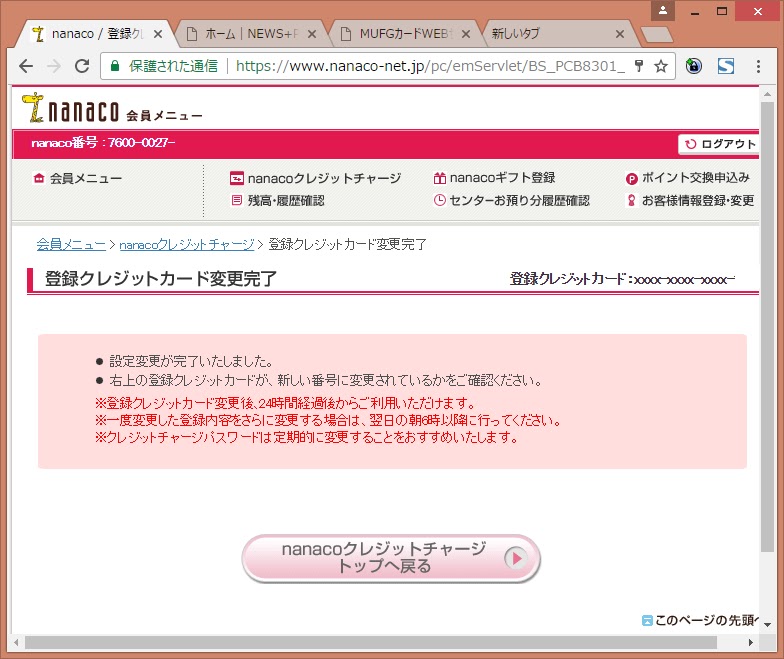The image size is (784, 659).
Task: Click the scroll up arrow
Action: [x=767, y=94]
